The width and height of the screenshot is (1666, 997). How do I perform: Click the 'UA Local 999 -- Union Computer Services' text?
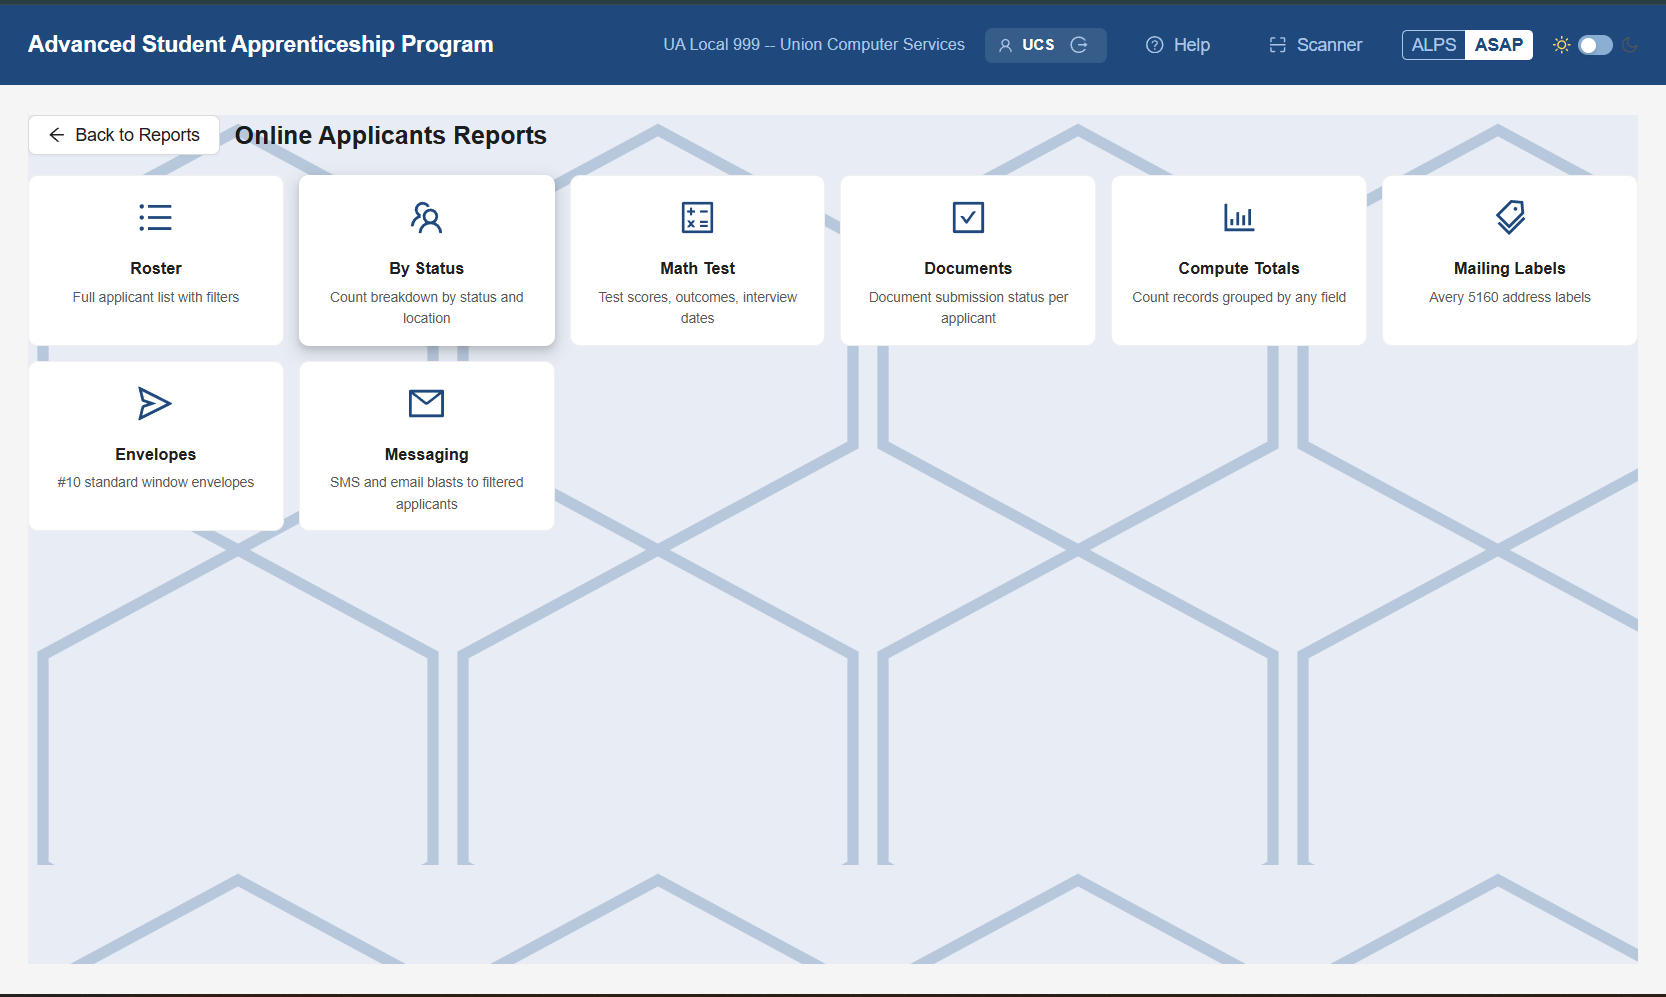coord(814,45)
